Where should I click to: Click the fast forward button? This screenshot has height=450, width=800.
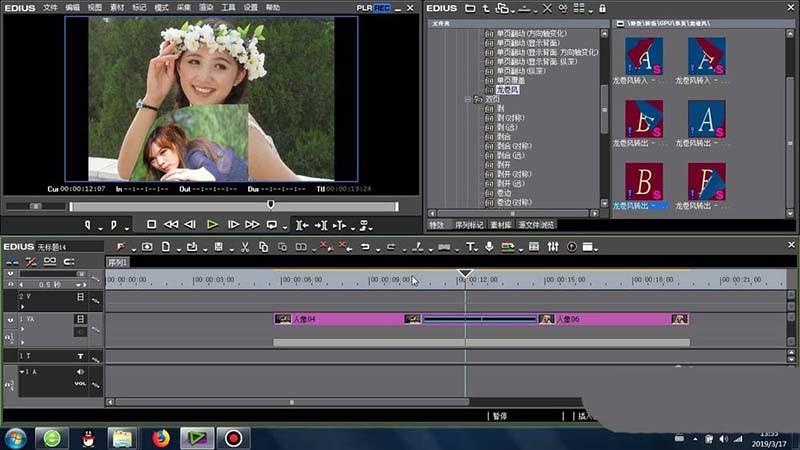click(x=251, y=225)
